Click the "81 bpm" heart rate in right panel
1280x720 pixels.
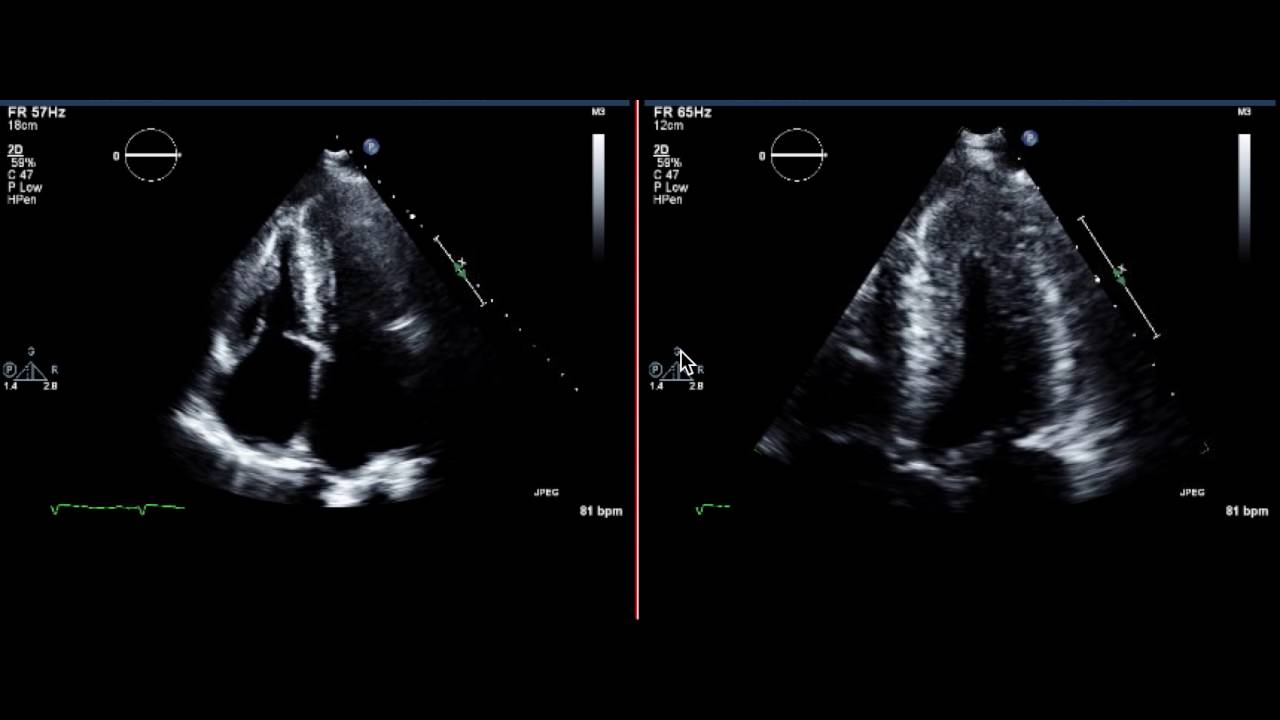tap(1247, 511)
